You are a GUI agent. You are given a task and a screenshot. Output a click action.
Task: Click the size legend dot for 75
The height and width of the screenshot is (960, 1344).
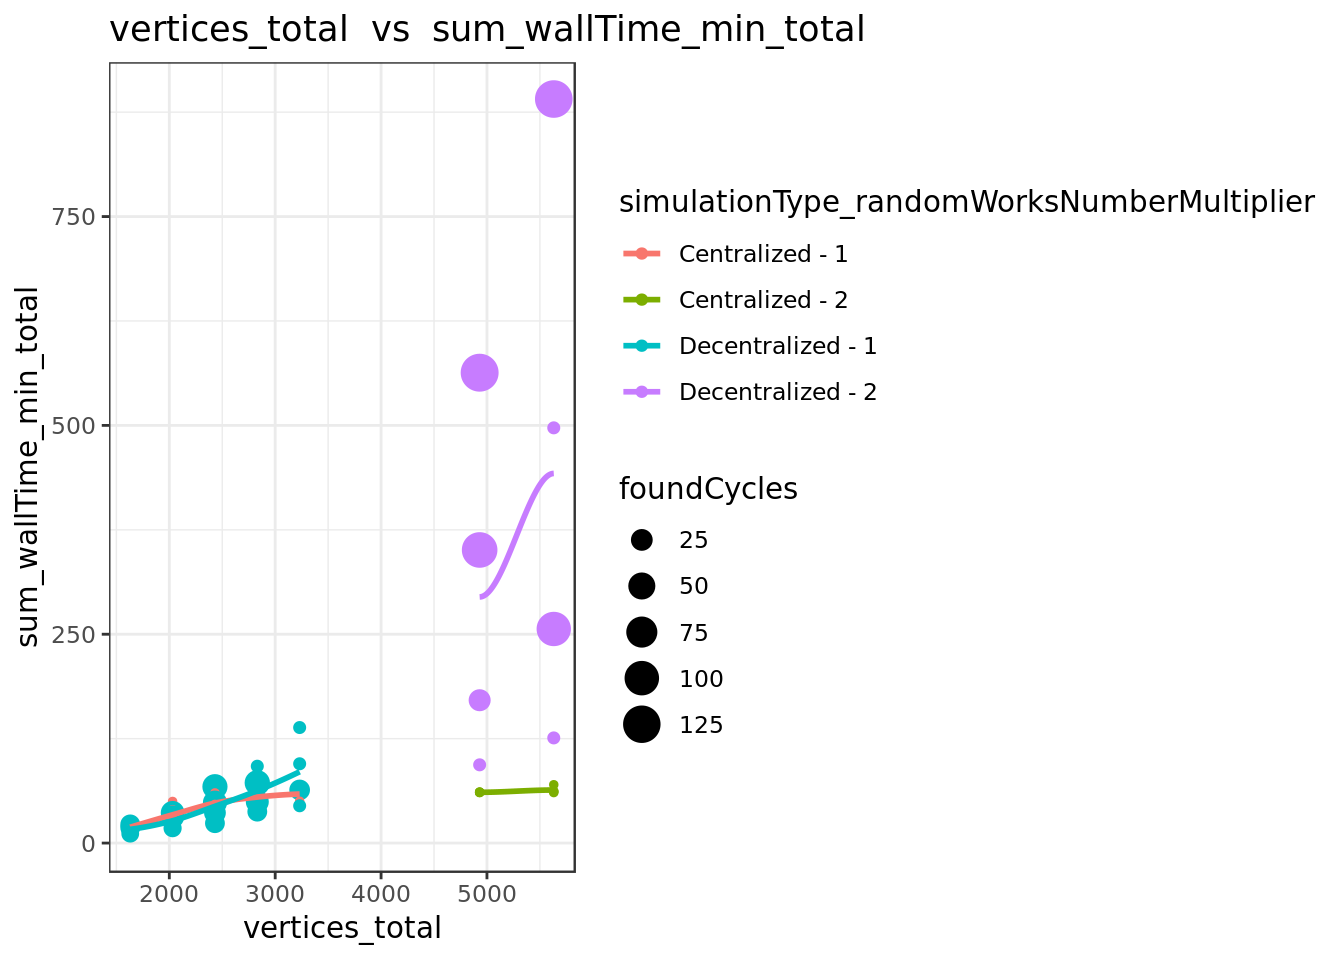642,632
